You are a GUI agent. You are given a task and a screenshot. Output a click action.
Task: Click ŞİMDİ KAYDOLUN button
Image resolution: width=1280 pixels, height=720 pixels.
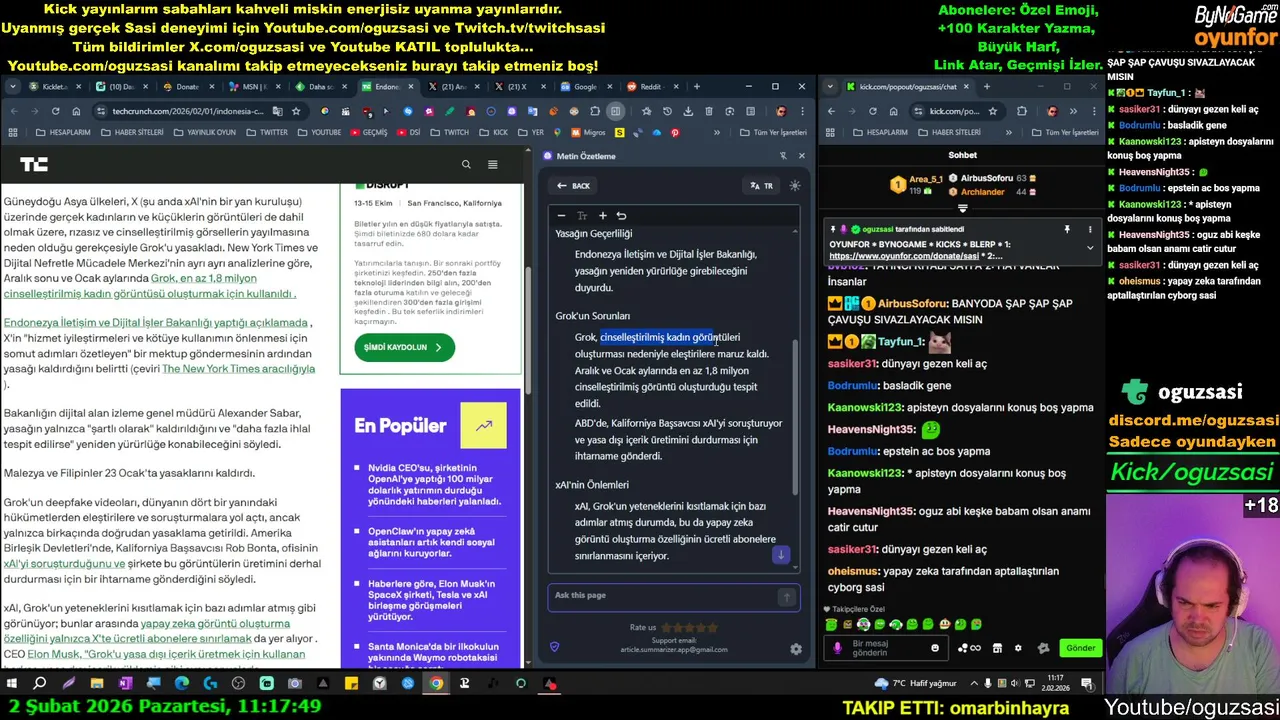(404, 347)
